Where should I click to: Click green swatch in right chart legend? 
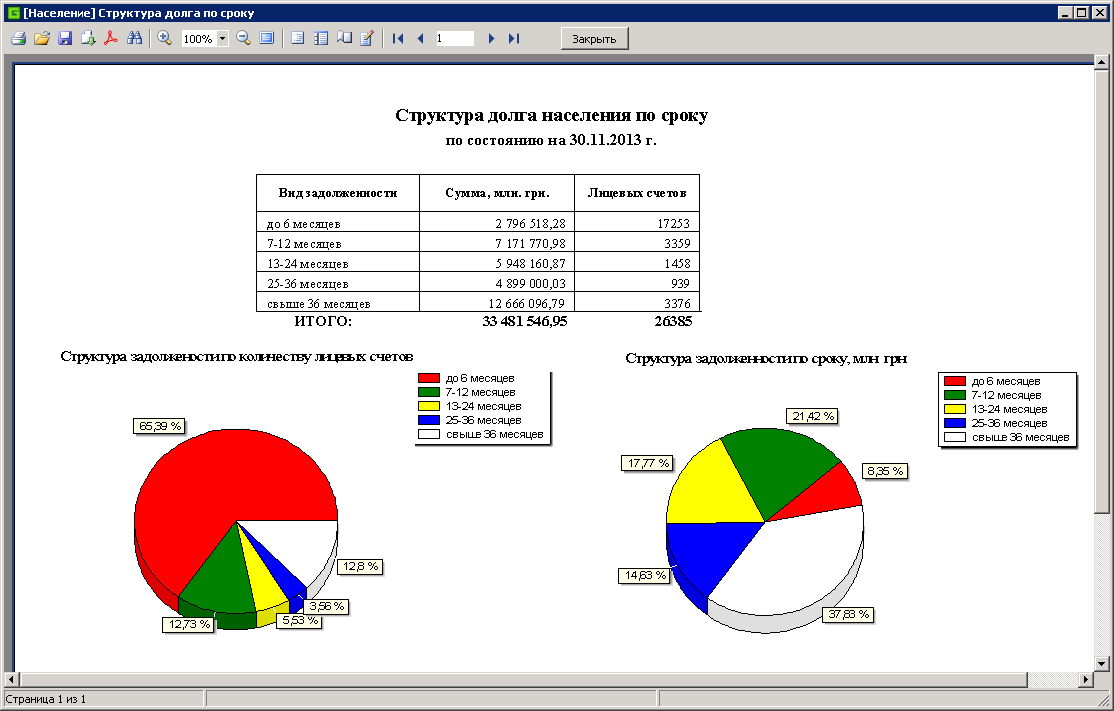point(955,395)
